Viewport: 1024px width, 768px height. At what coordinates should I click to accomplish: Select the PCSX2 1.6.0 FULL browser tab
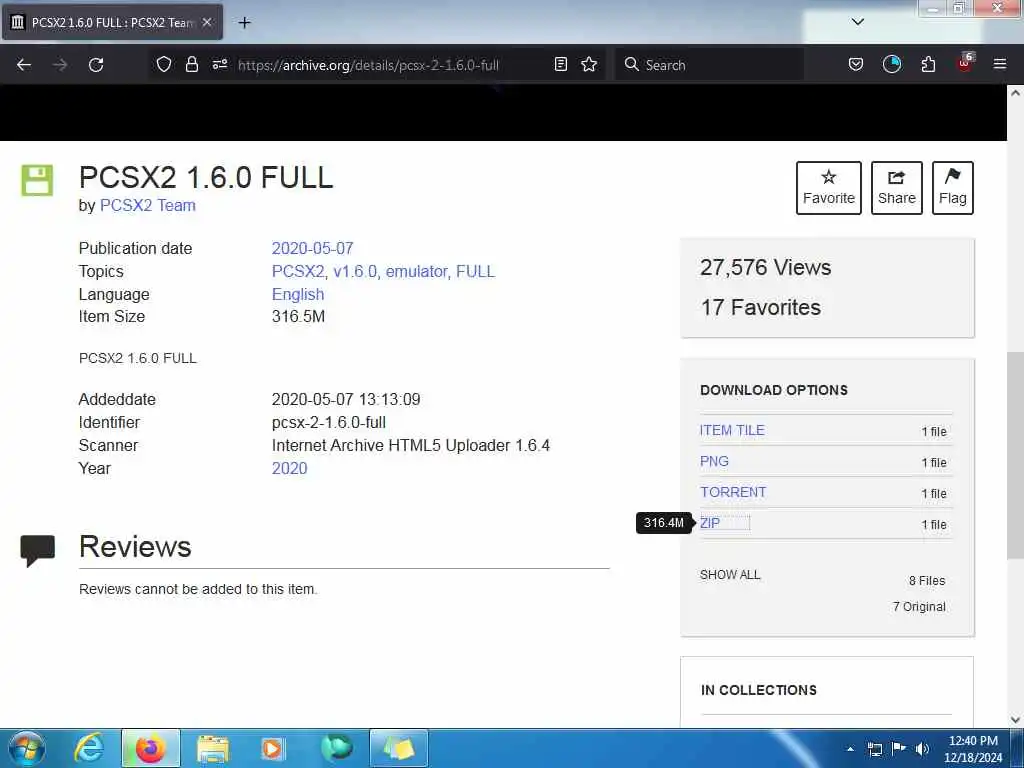point(112,22)
